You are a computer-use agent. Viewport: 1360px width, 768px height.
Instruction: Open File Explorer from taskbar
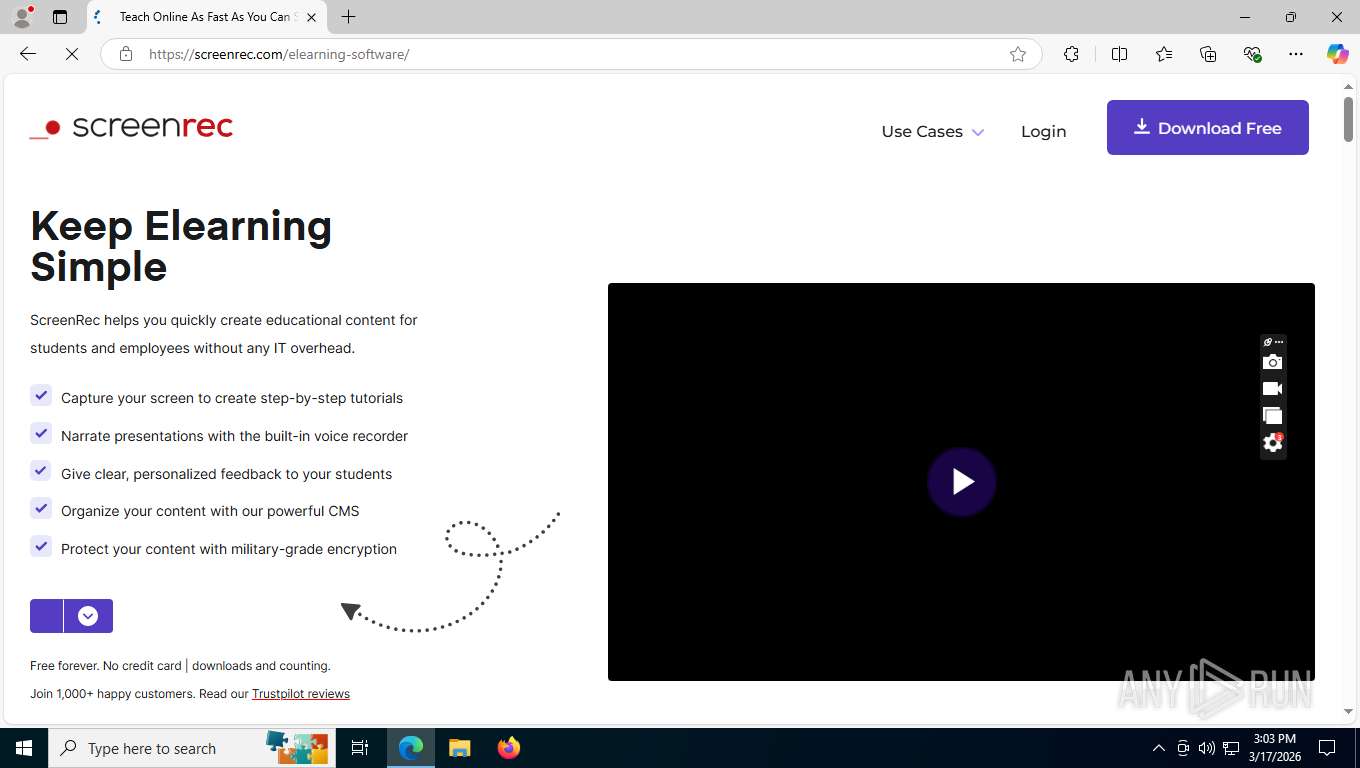(459, 748)
